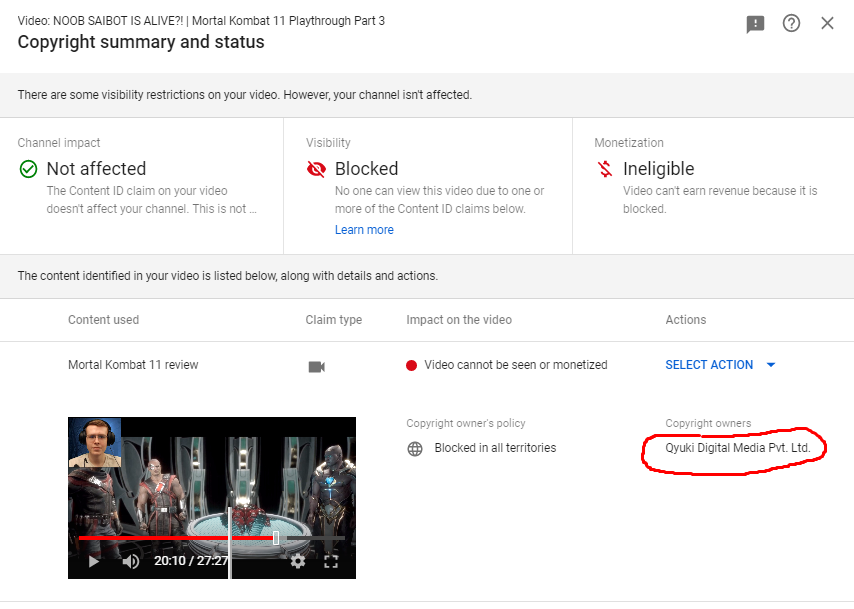Click the video progress bar handle
The height and width of the screenshot is (609, 854).
276,538
